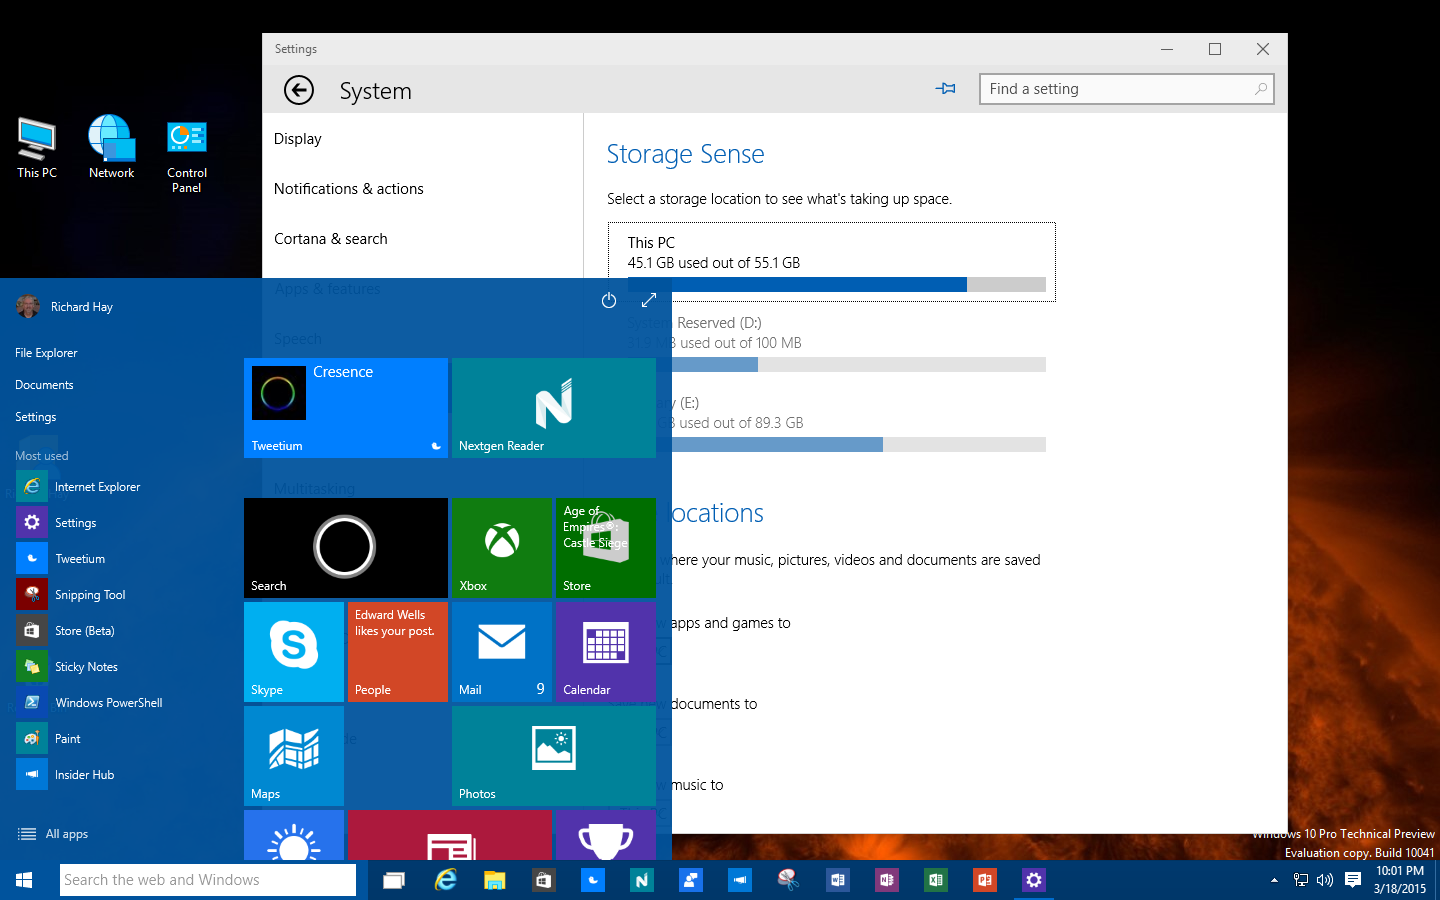Open Mail tile showing 9 unread

(x=502, y=652)
